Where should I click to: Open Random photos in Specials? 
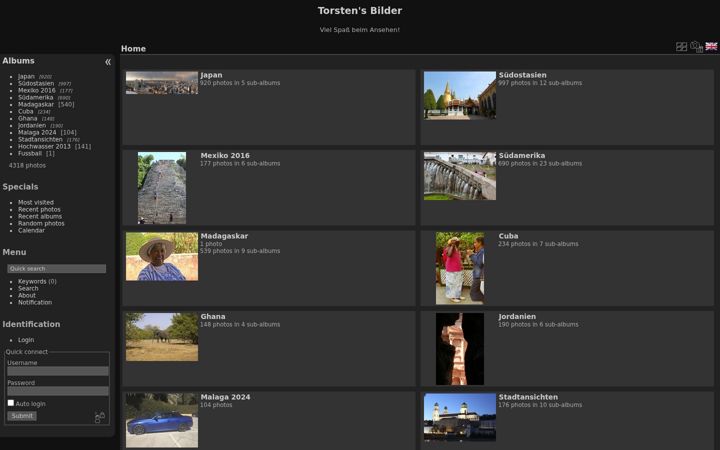[x=41, y=224]
